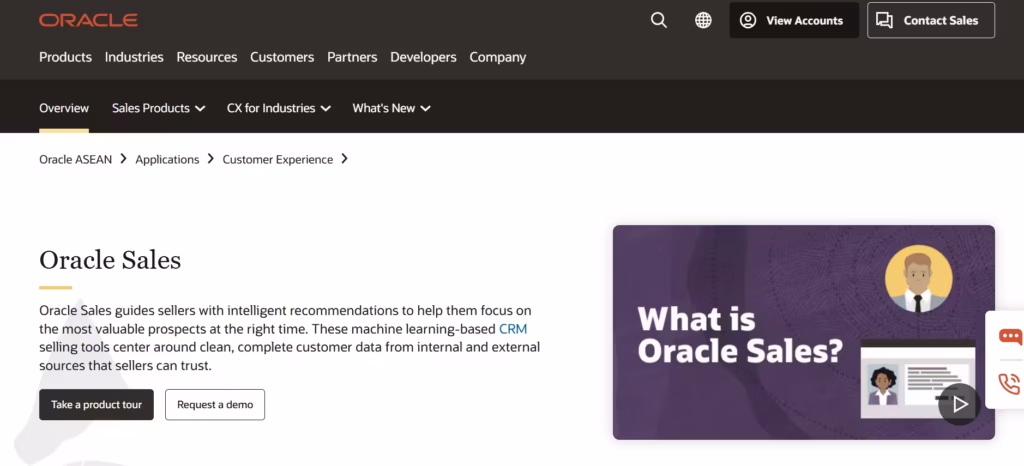Open the Partners menu
Screen dimensions: 1024x466
point(352,57)
